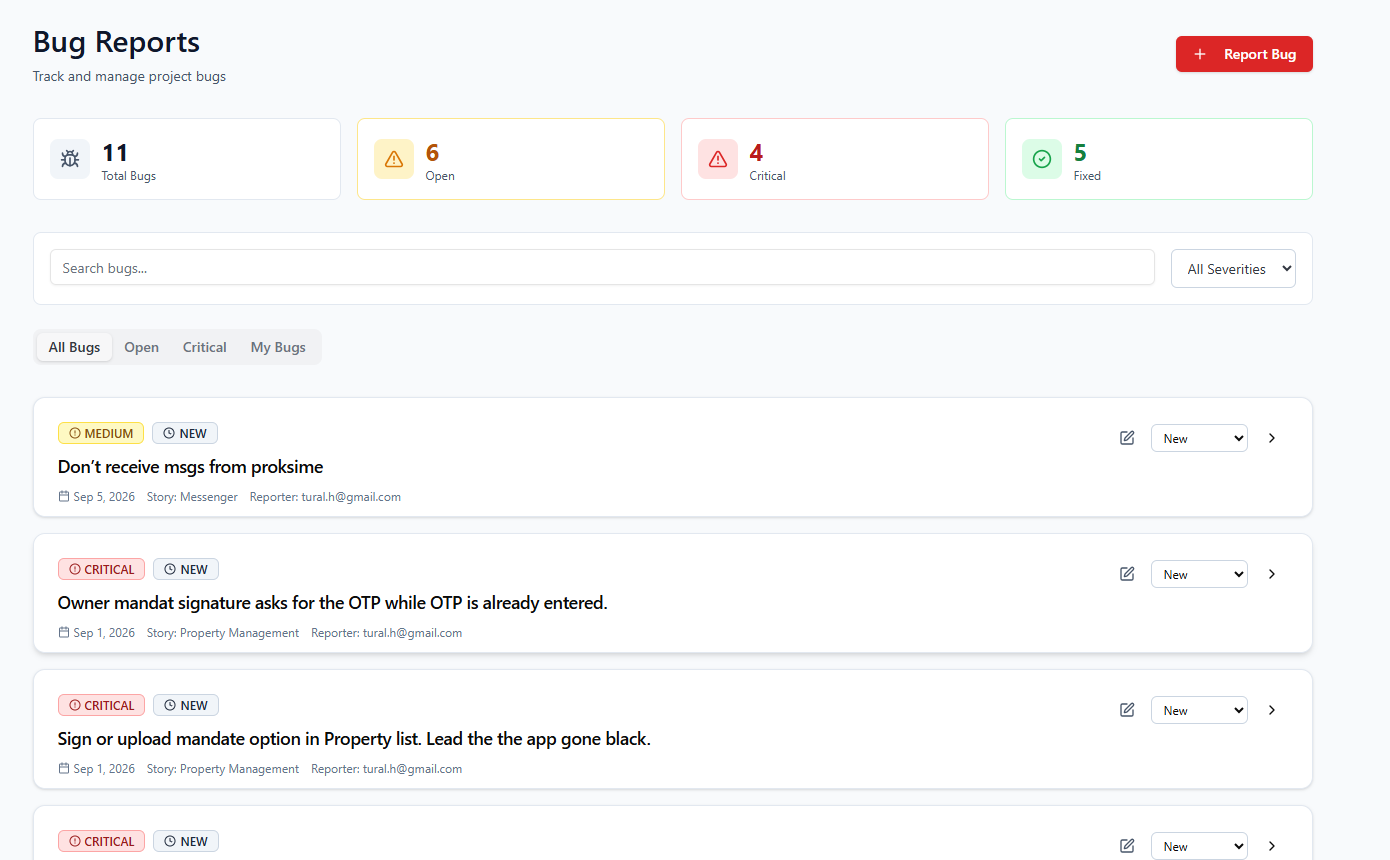Viewport: 1390px width, 860px height.
Task: Change status of Owner mandat signature bug
Action: [x=1199, y=574]
